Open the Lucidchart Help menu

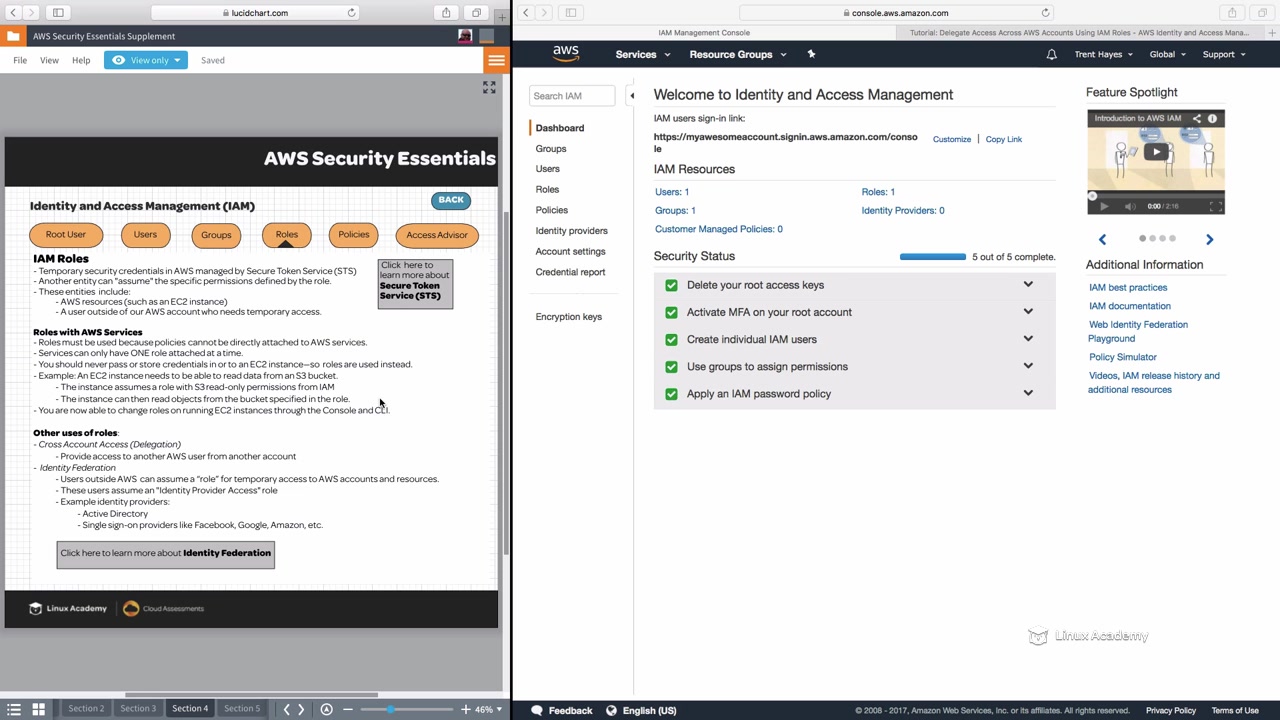pos(81,60)
